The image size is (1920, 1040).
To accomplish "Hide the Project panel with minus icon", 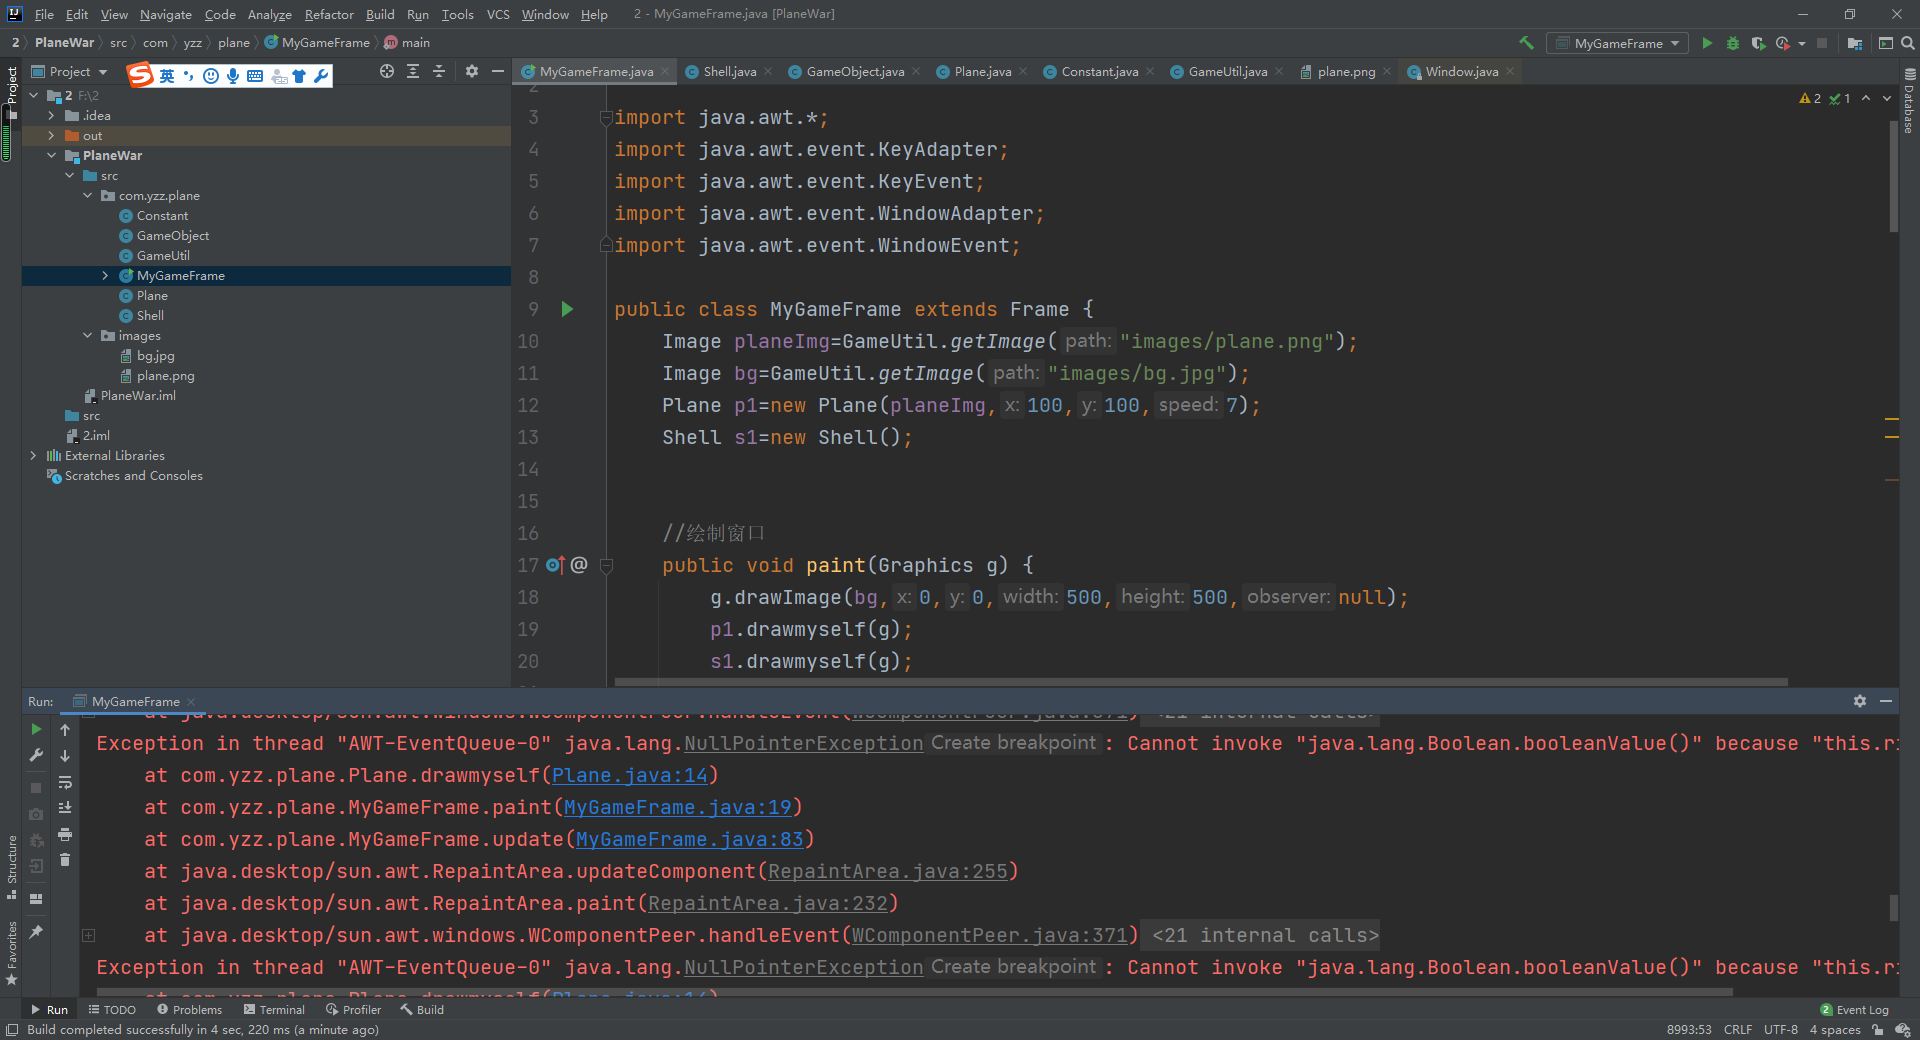I will tap(497, 71).
